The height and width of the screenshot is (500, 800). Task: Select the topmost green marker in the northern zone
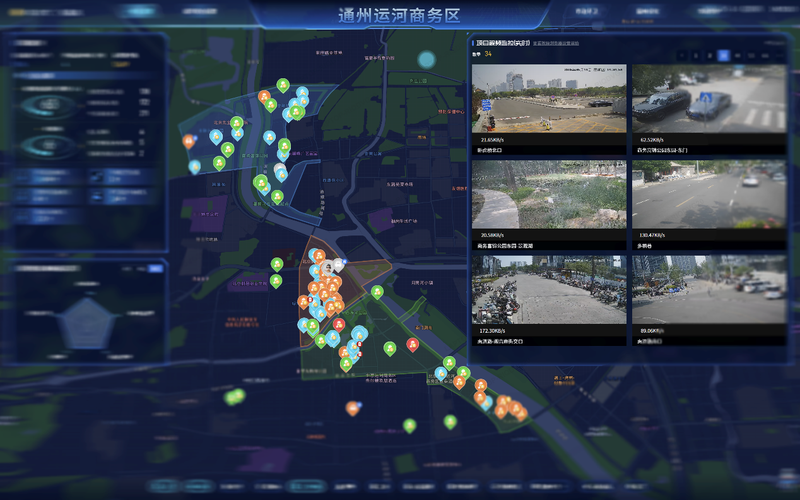click(283, 85)
